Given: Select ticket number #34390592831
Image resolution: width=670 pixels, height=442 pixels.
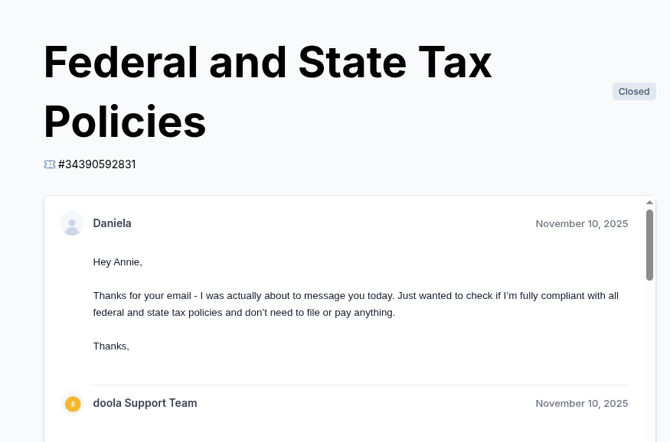Looking at the screenshot, I should tap(97, 164).
